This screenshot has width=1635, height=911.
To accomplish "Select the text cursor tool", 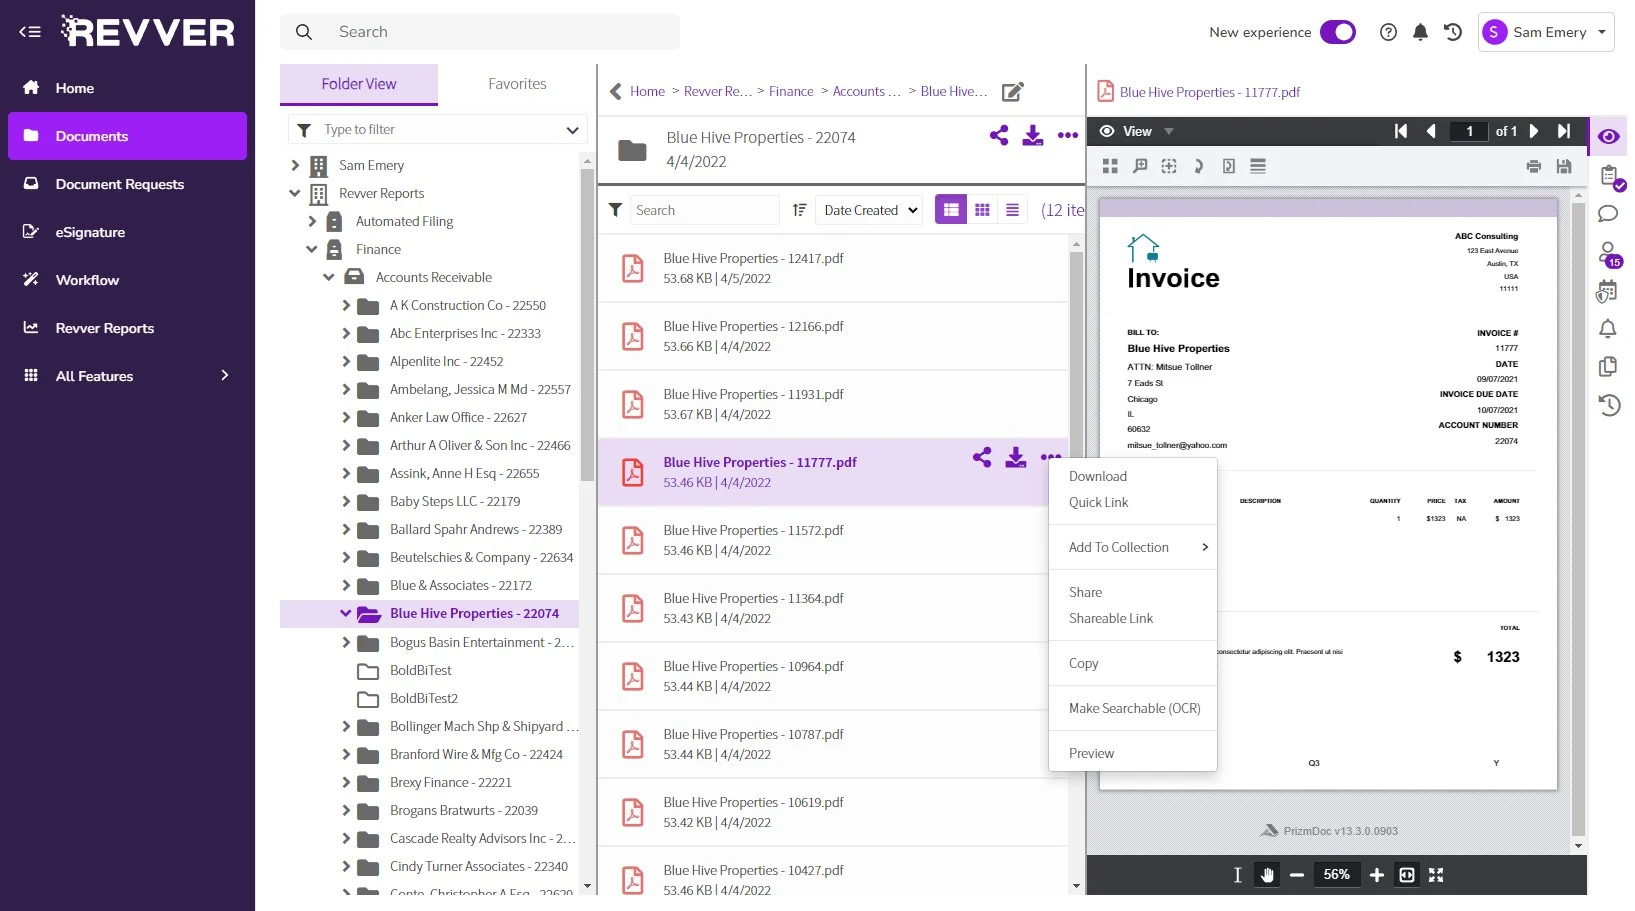I will tap(1238, 875).
